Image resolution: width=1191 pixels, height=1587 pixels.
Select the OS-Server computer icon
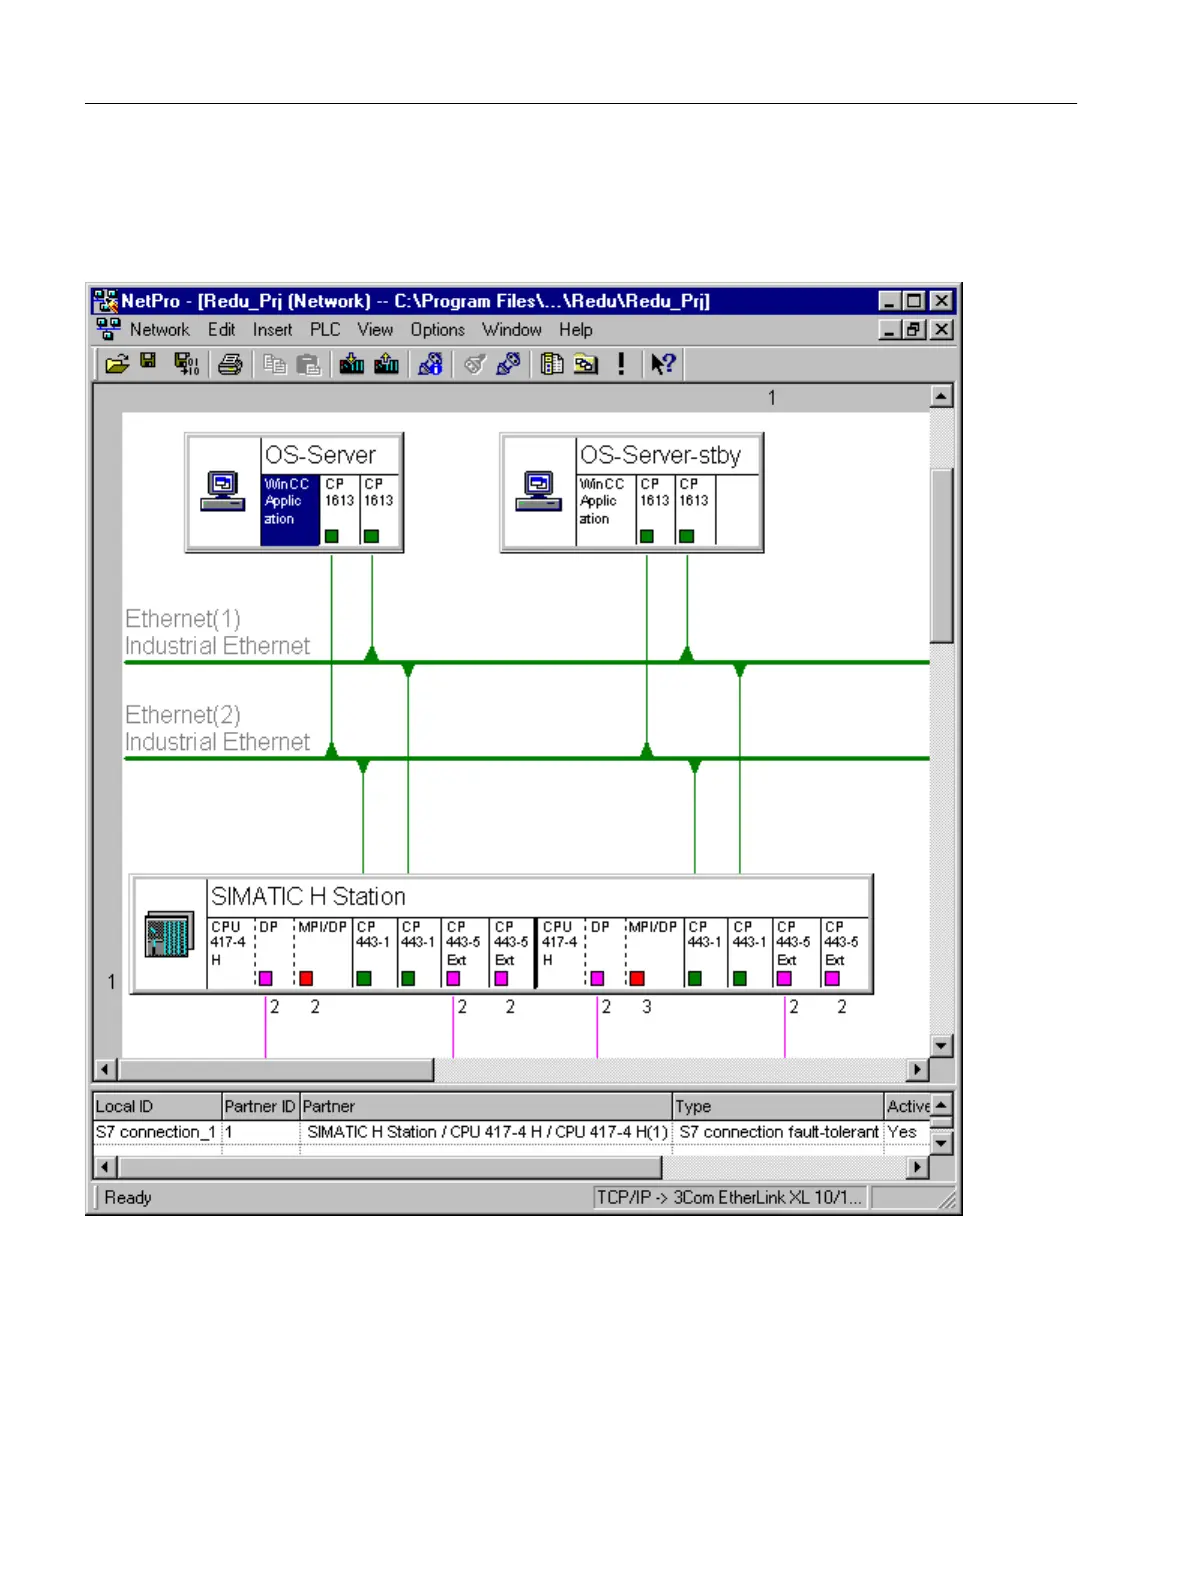223,492
